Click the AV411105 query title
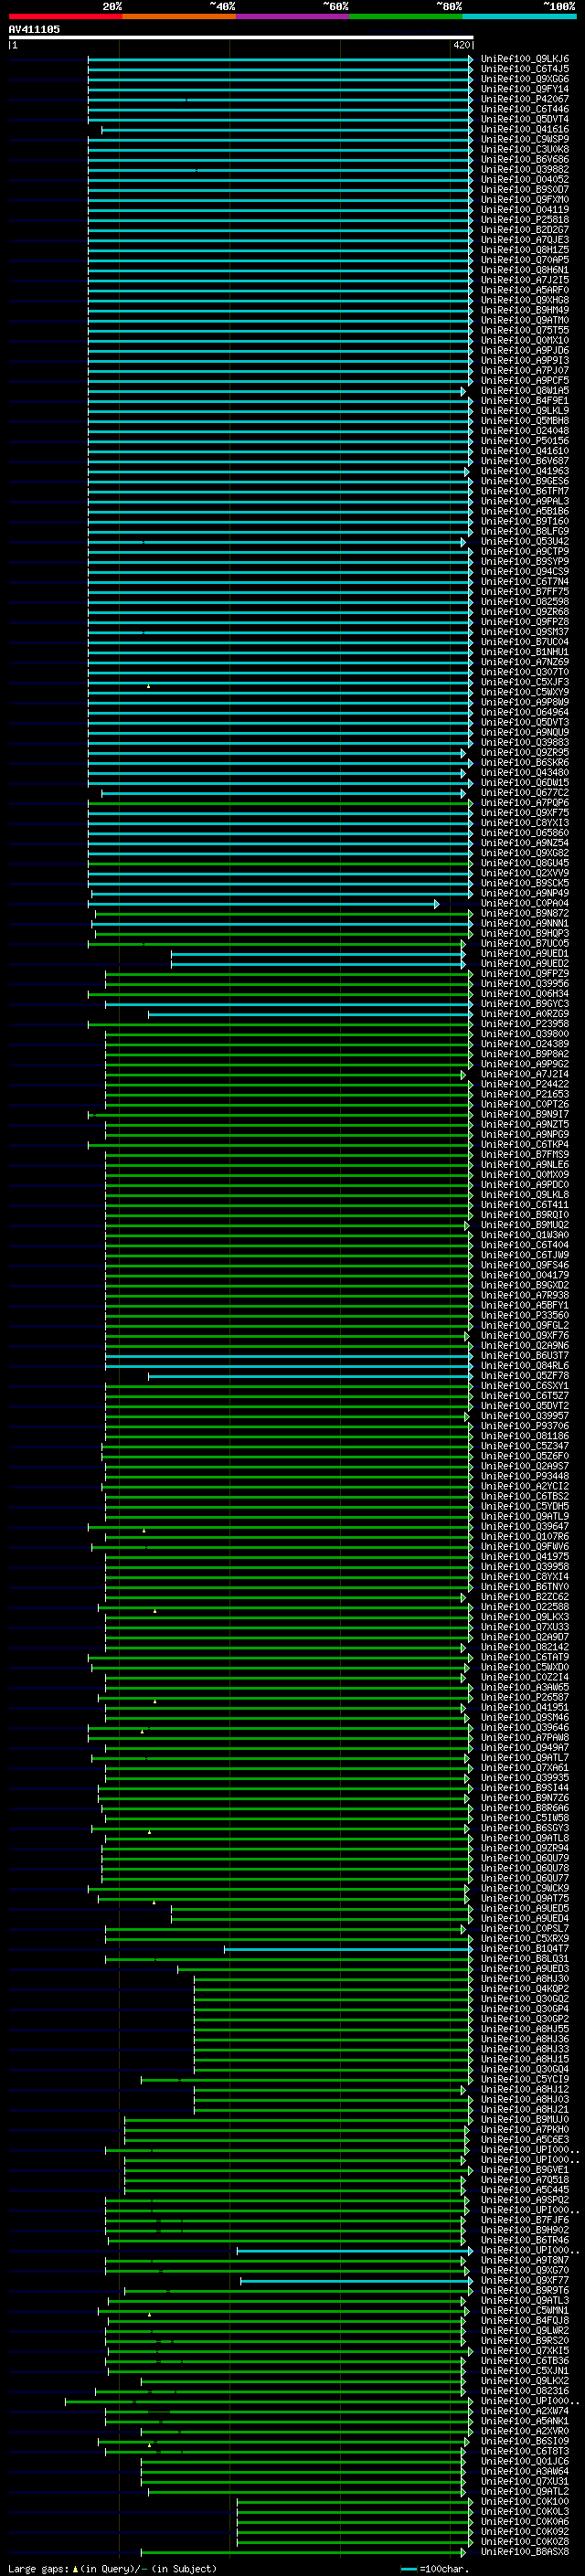Screen dimensions: 585x2576 tap(34, 29)
